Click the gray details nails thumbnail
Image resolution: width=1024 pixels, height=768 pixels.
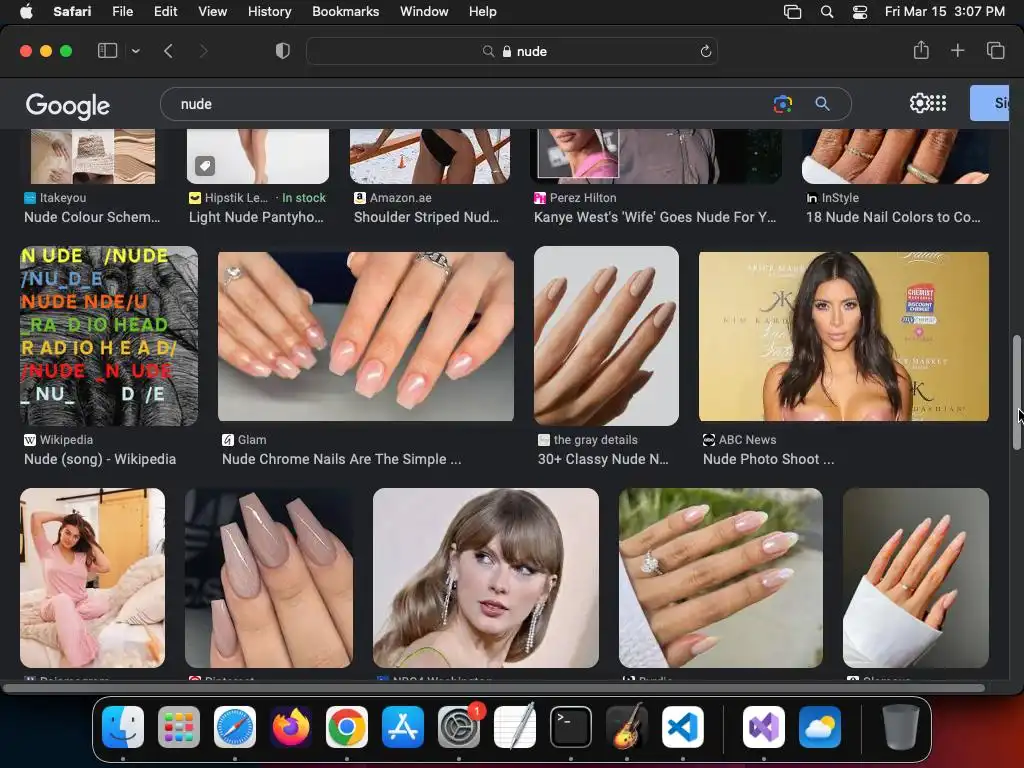coord(606,336)
